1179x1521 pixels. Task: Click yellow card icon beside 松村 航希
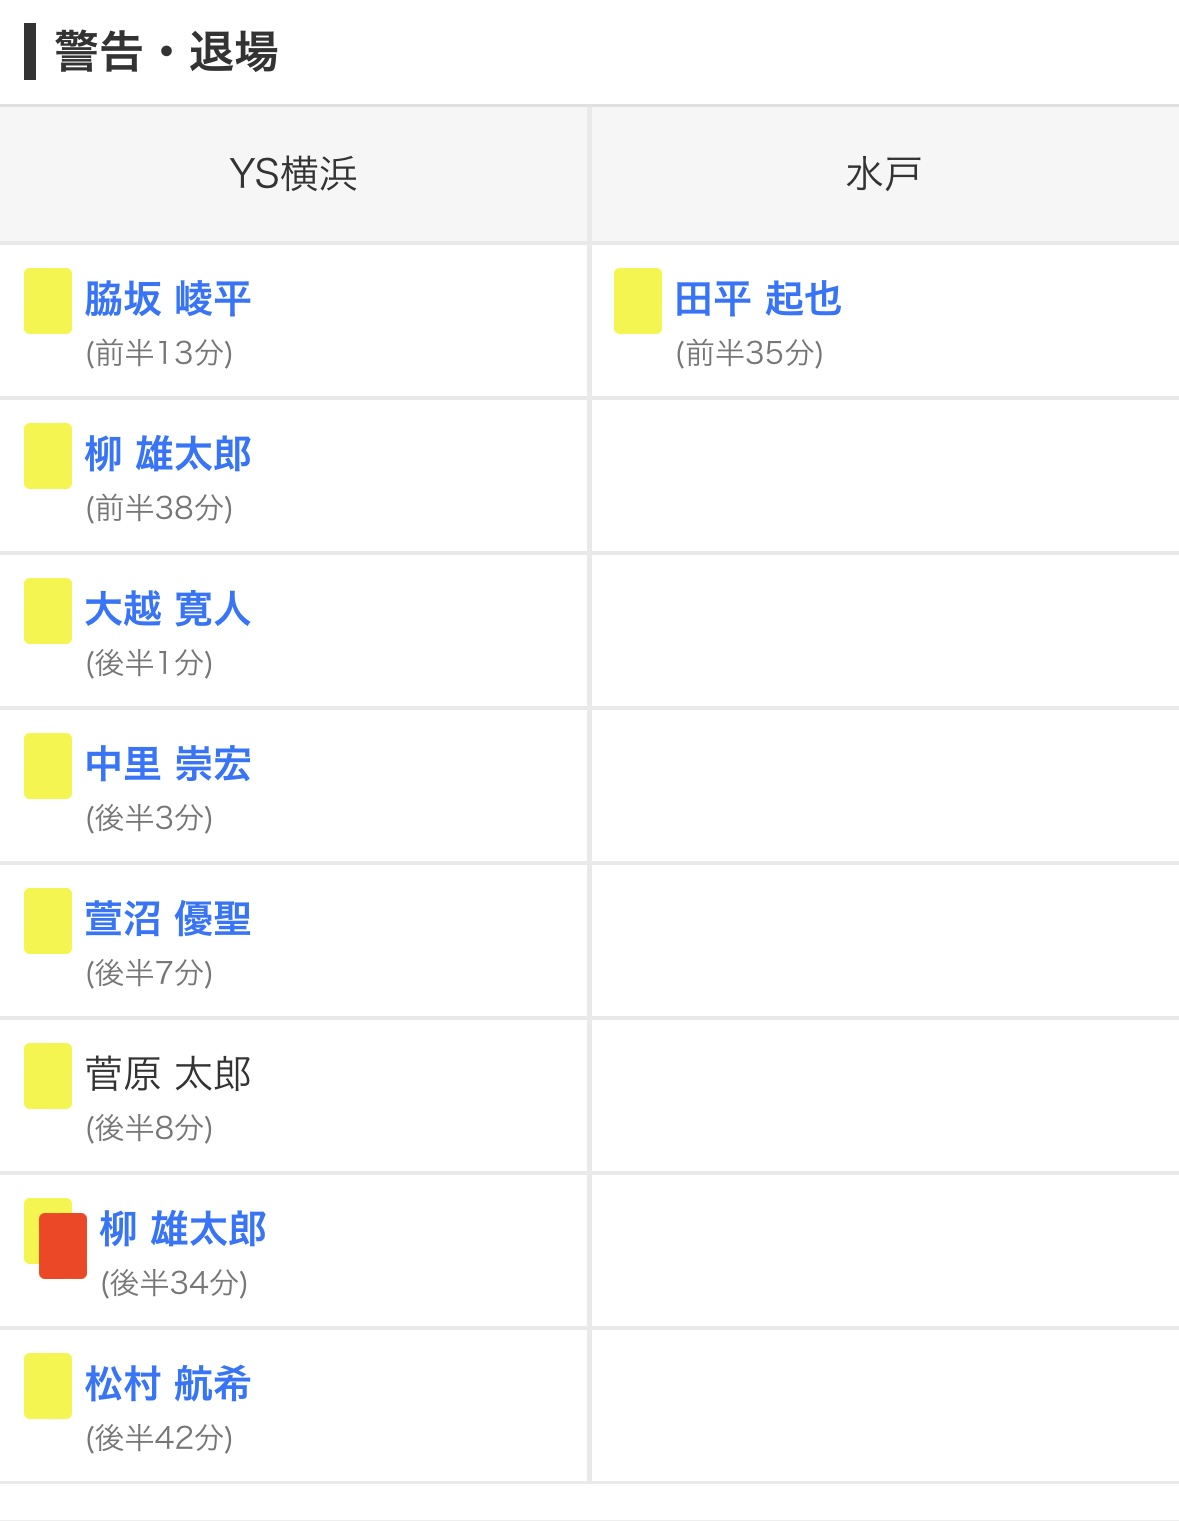coord(48,1386)
